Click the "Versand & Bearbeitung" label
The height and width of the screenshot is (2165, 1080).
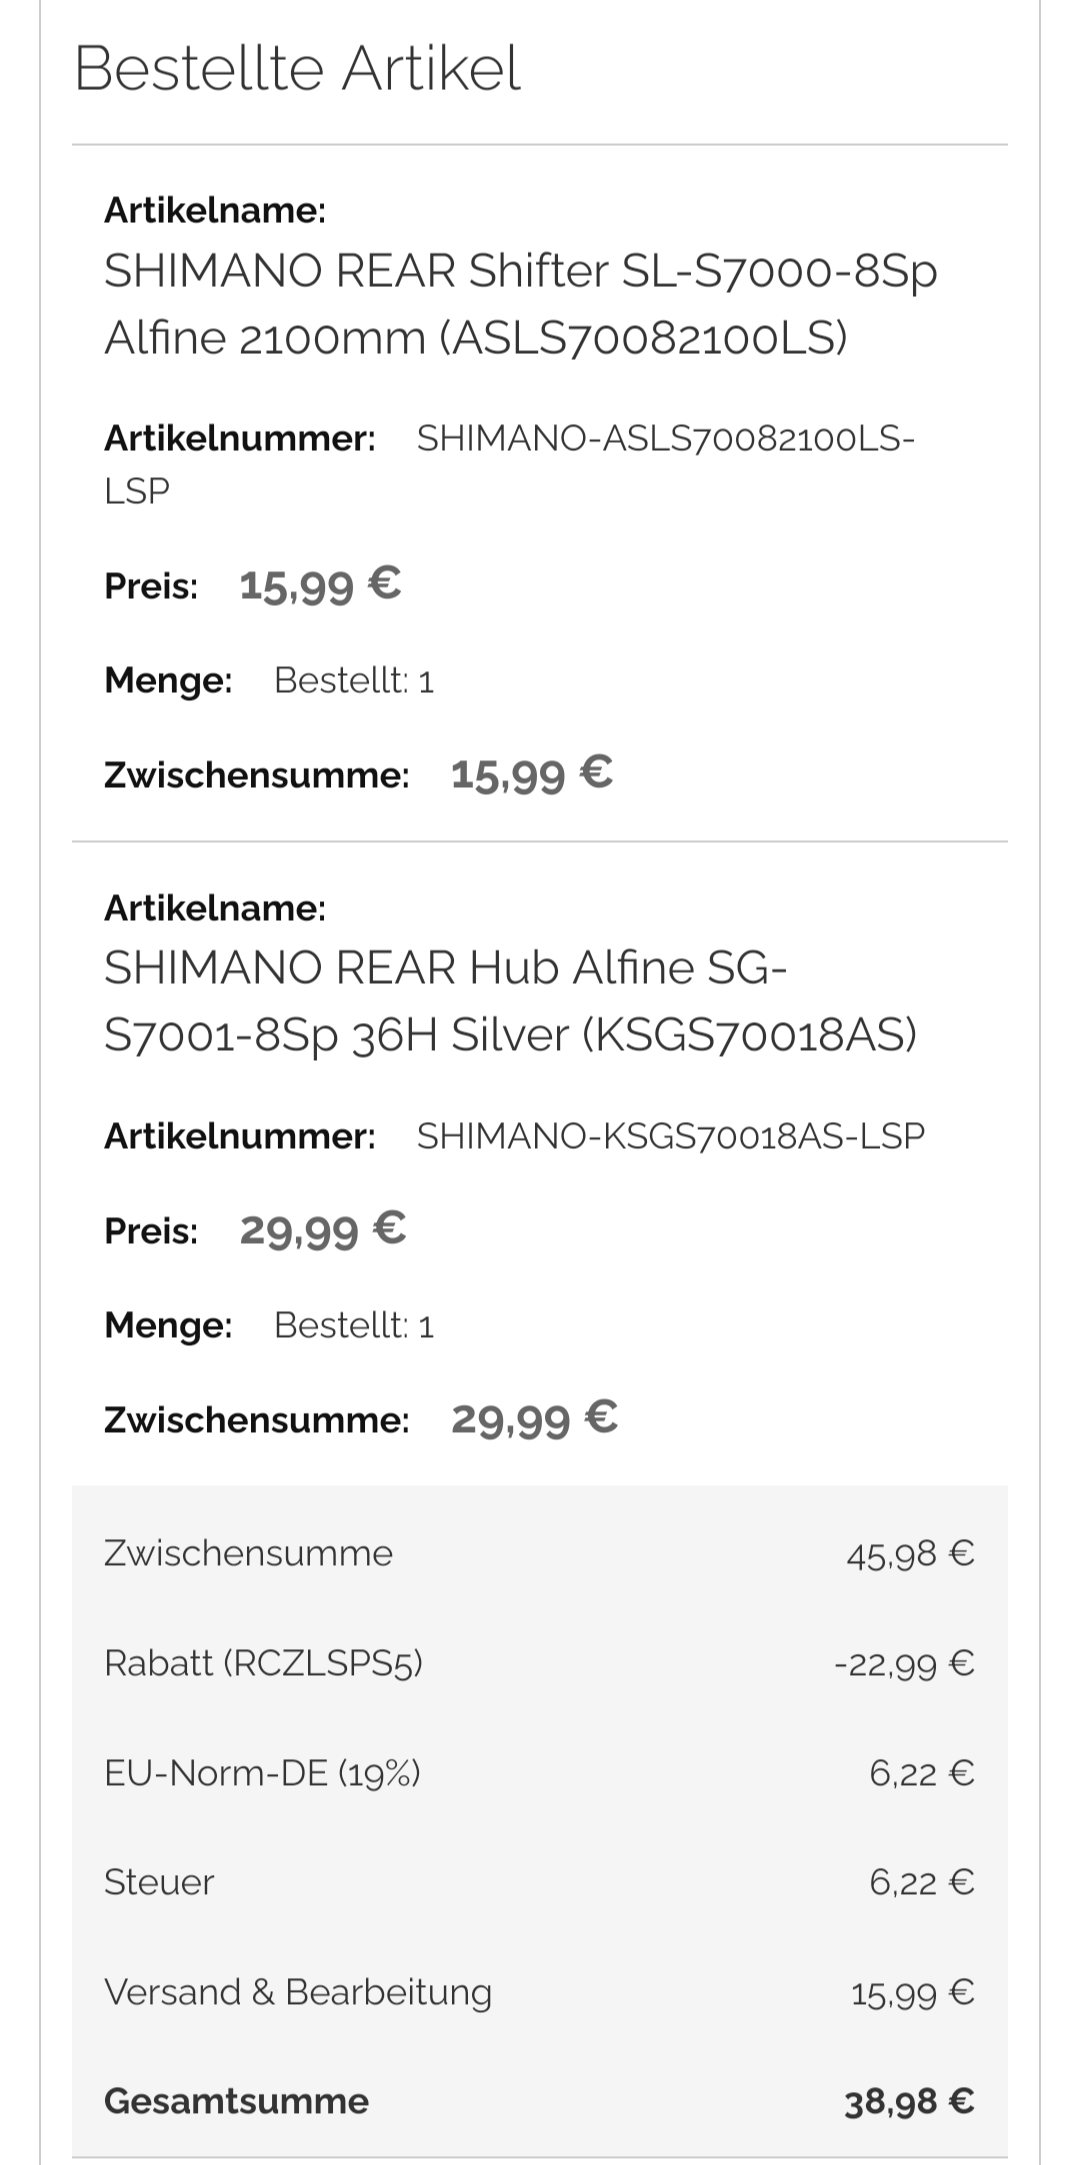pyautogui.click(x=298, y=1992)
